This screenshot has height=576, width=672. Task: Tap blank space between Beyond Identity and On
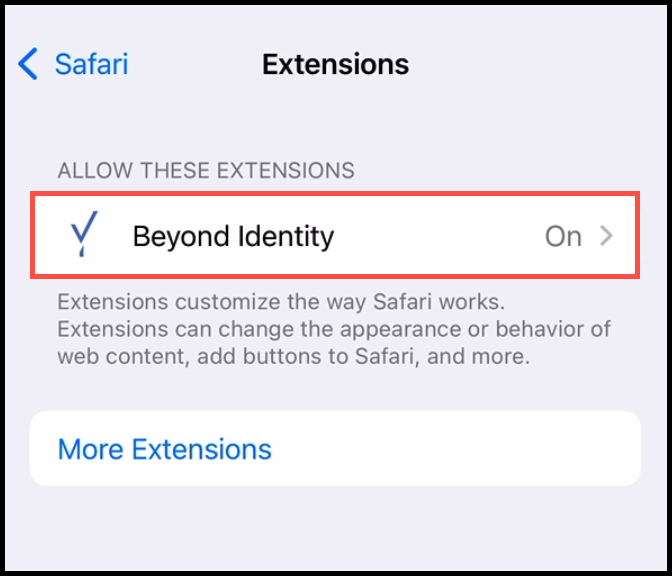(437, 236)
